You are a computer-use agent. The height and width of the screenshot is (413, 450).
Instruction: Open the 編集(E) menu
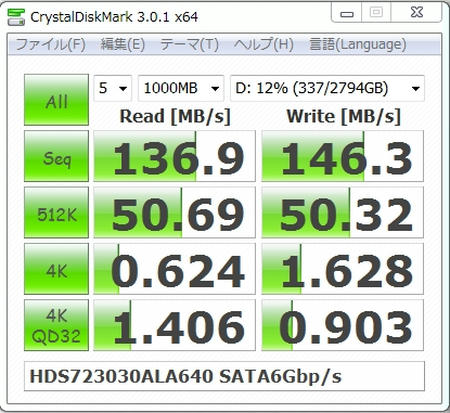123,44
